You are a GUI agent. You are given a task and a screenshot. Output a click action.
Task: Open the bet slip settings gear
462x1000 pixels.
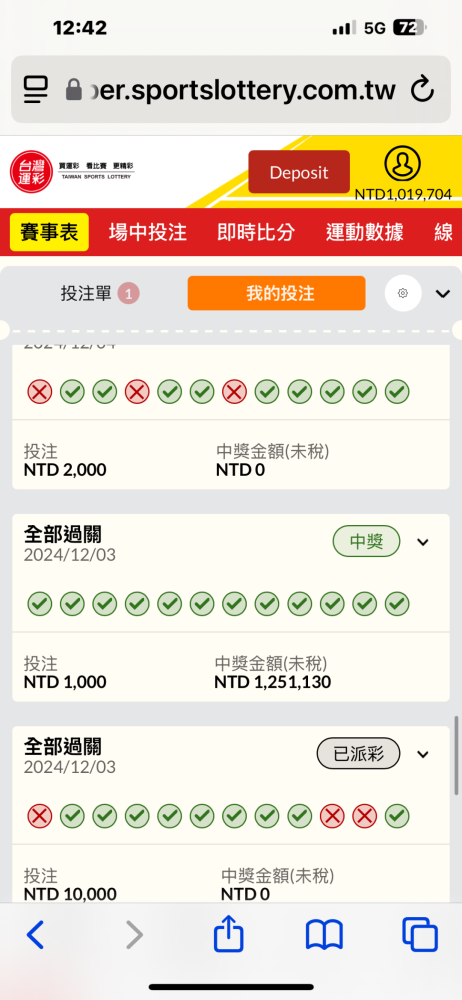coord(403,293)
